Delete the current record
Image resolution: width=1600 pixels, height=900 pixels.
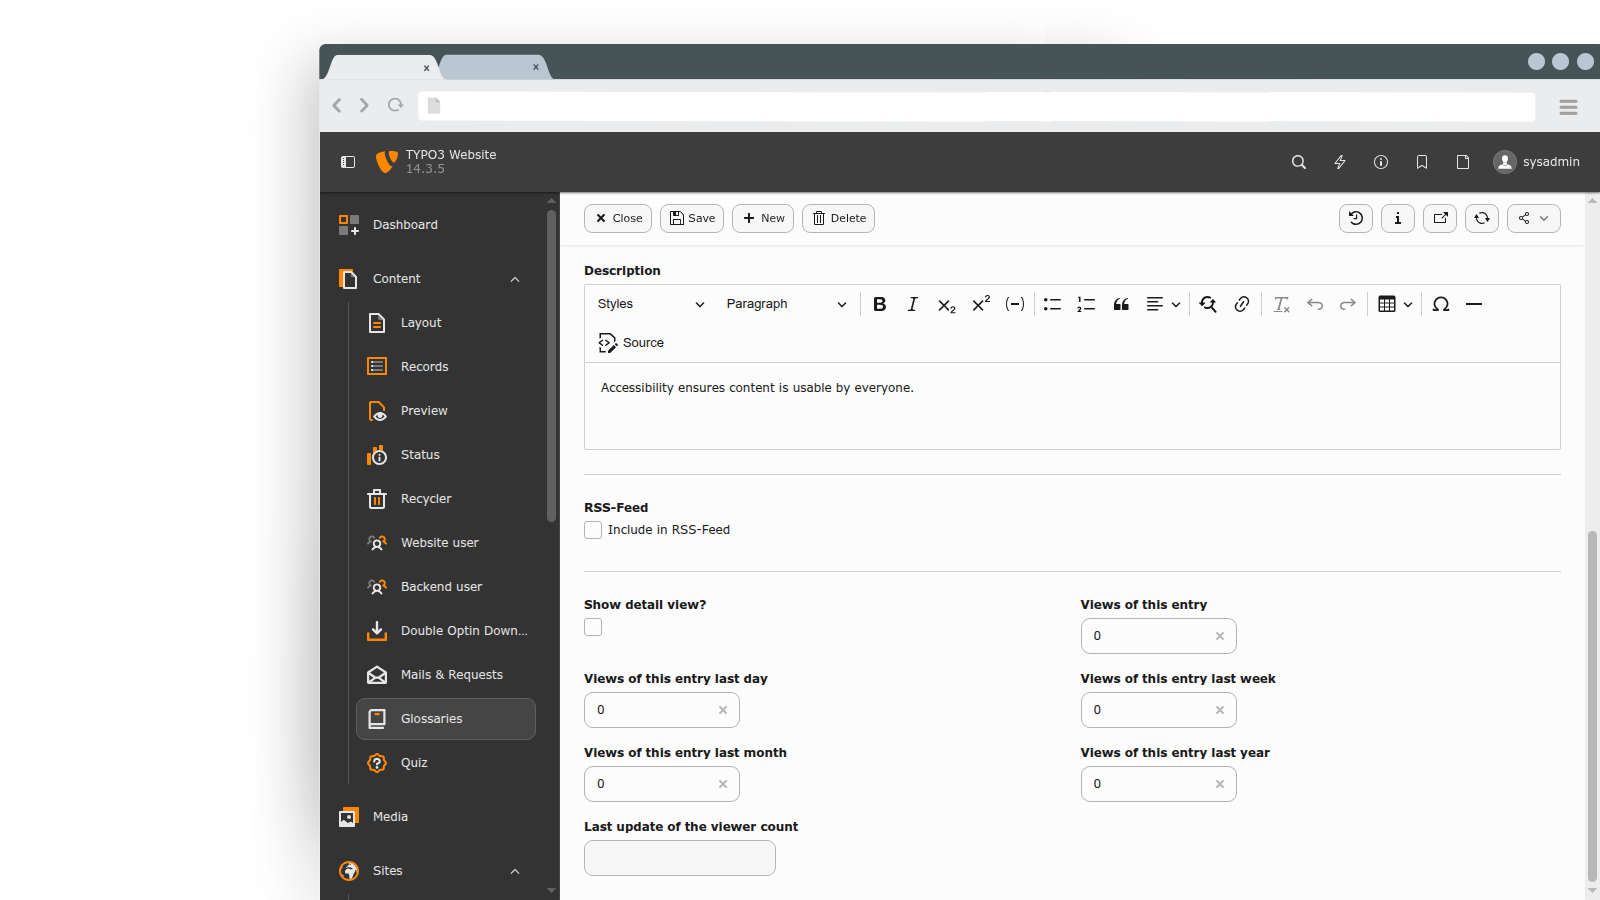838,218
